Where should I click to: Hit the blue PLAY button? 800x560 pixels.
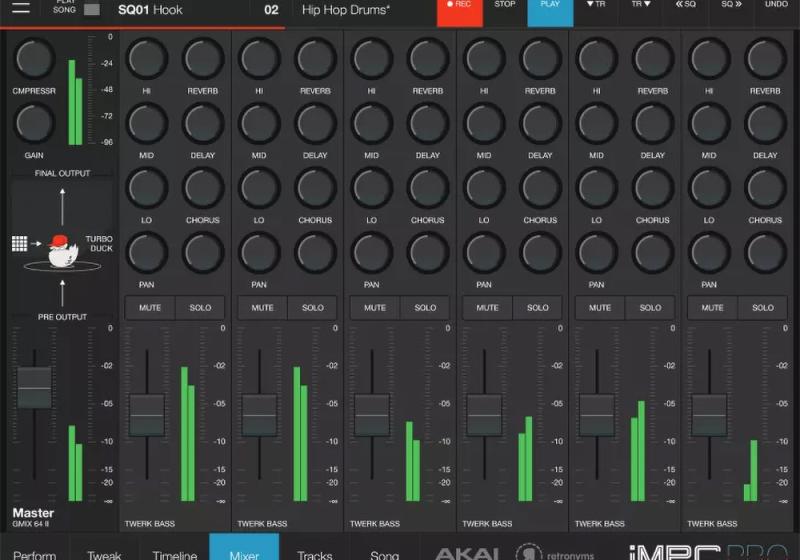(550, 12)
